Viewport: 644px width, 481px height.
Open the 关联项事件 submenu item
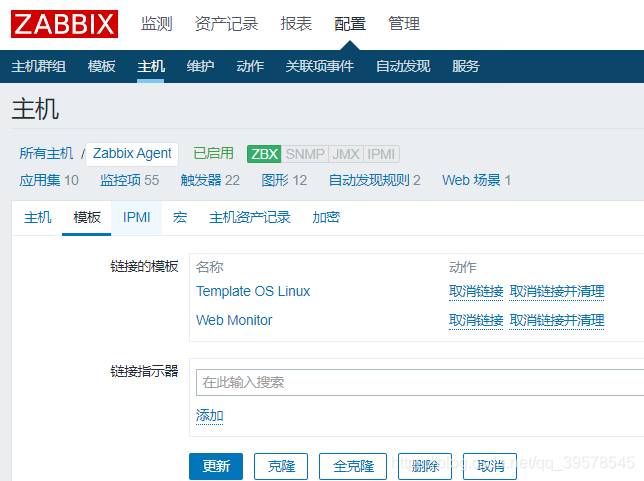[320, 66]
